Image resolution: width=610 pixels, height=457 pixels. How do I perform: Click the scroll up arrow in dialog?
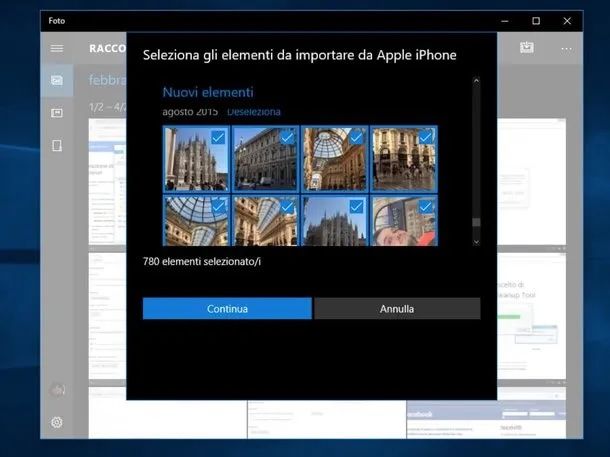click(x=476, y=81)
